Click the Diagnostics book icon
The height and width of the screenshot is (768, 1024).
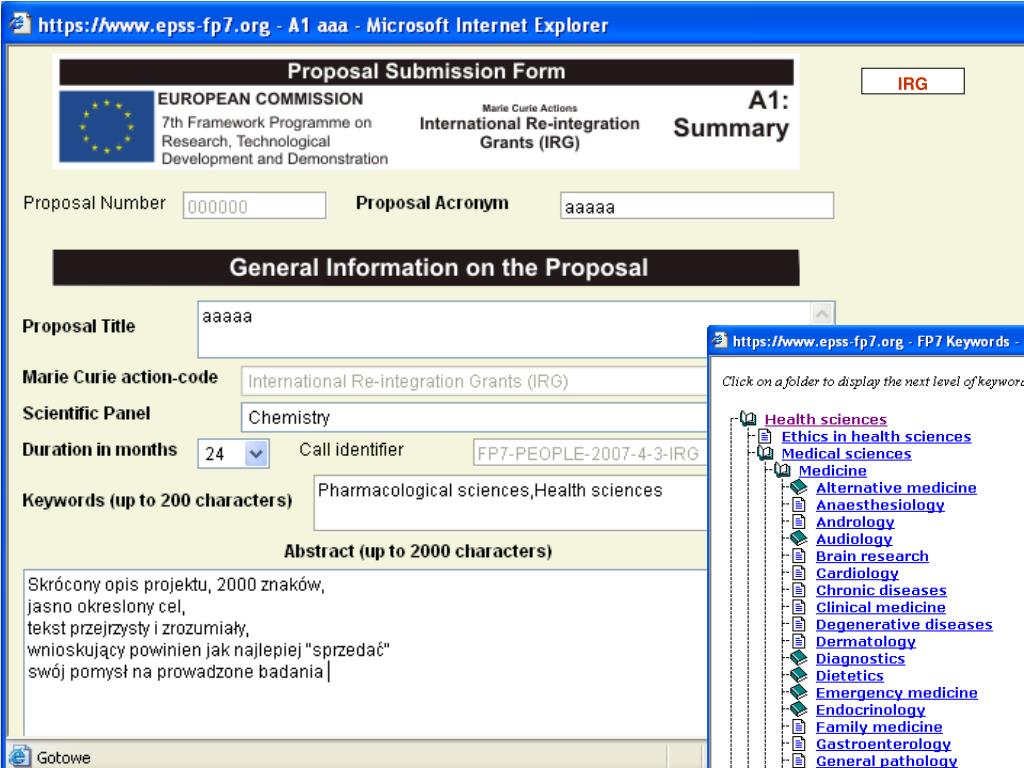[x=799, y=658]
